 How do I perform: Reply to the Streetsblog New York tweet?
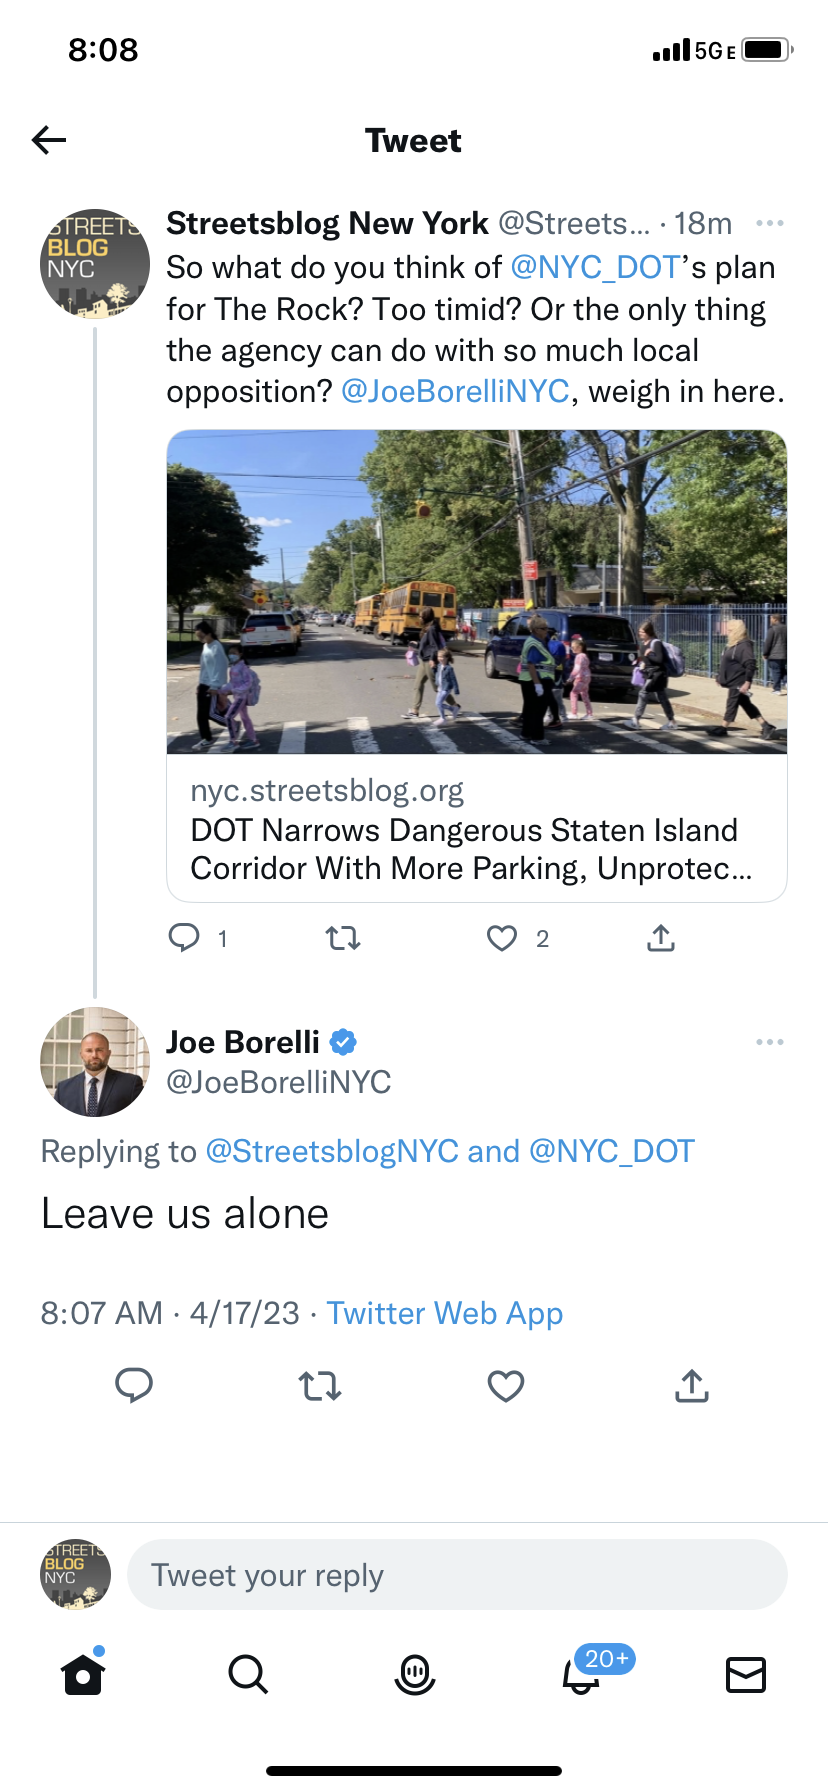[184, 937]
